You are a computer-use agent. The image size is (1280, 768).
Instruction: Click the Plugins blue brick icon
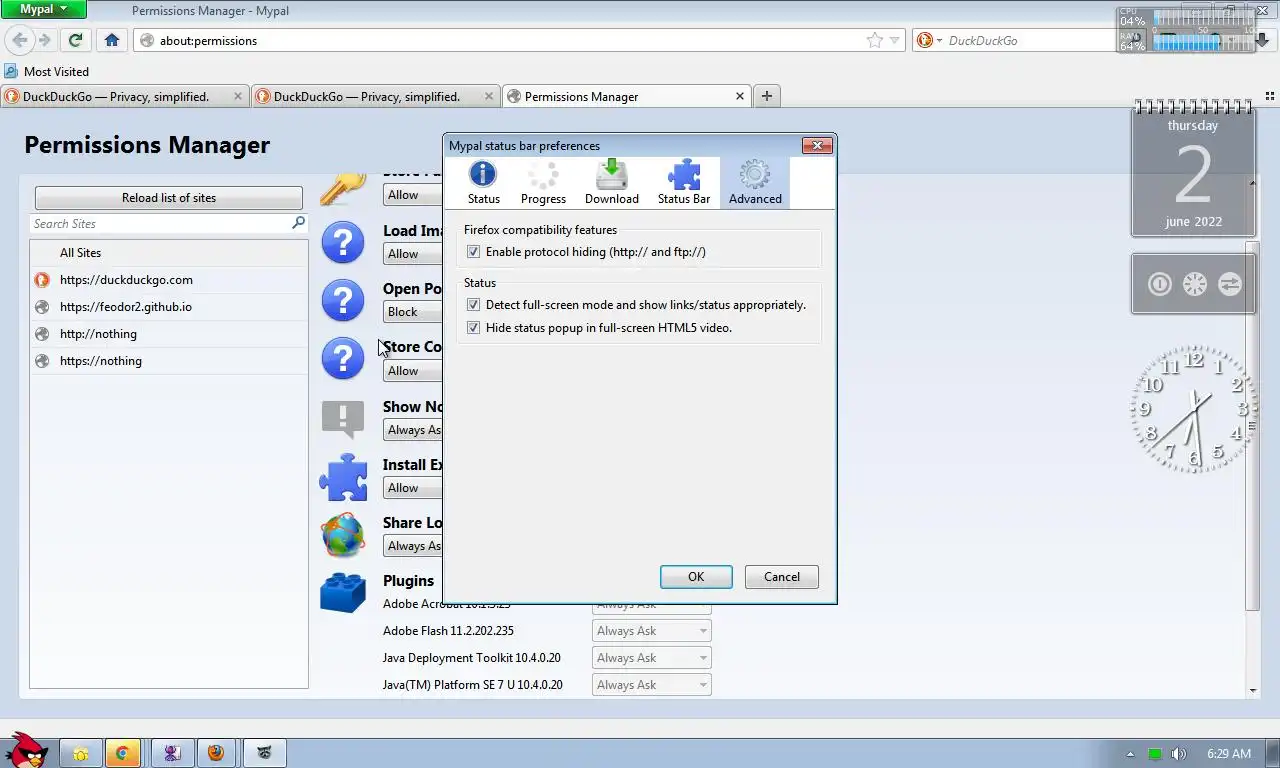343,592
